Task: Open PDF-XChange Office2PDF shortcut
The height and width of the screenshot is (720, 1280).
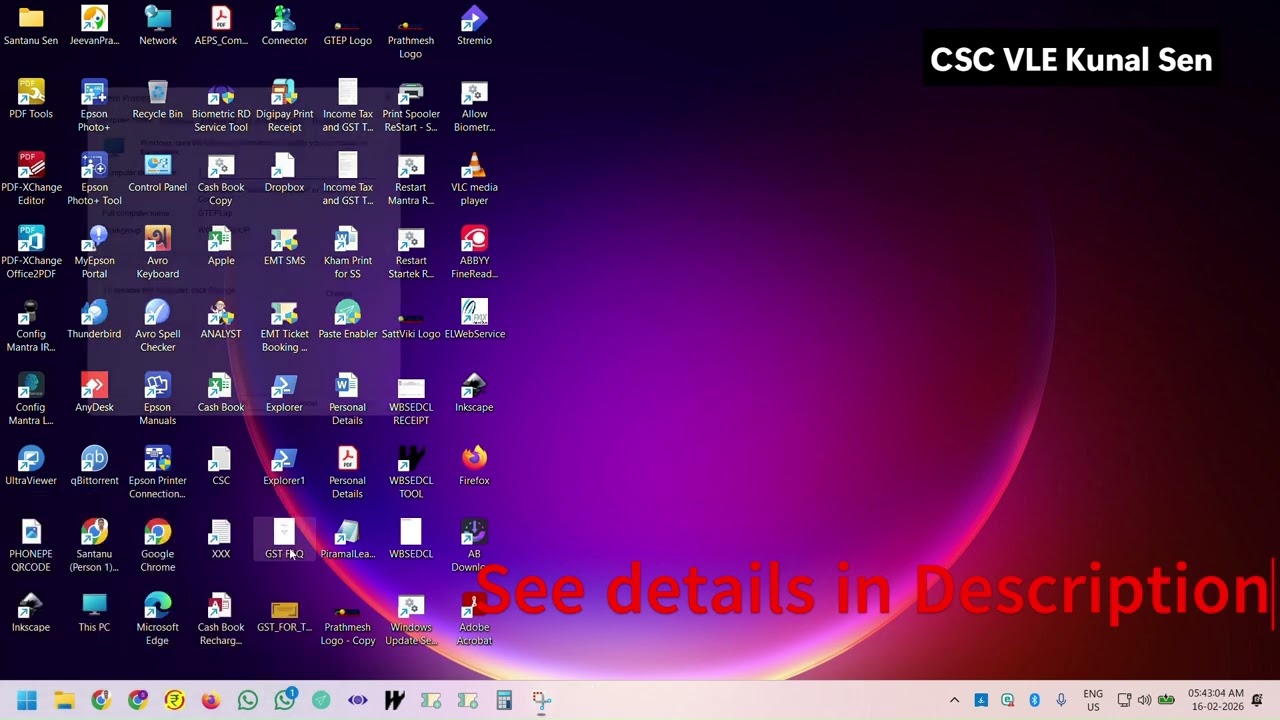Action: tap(31, 252)
